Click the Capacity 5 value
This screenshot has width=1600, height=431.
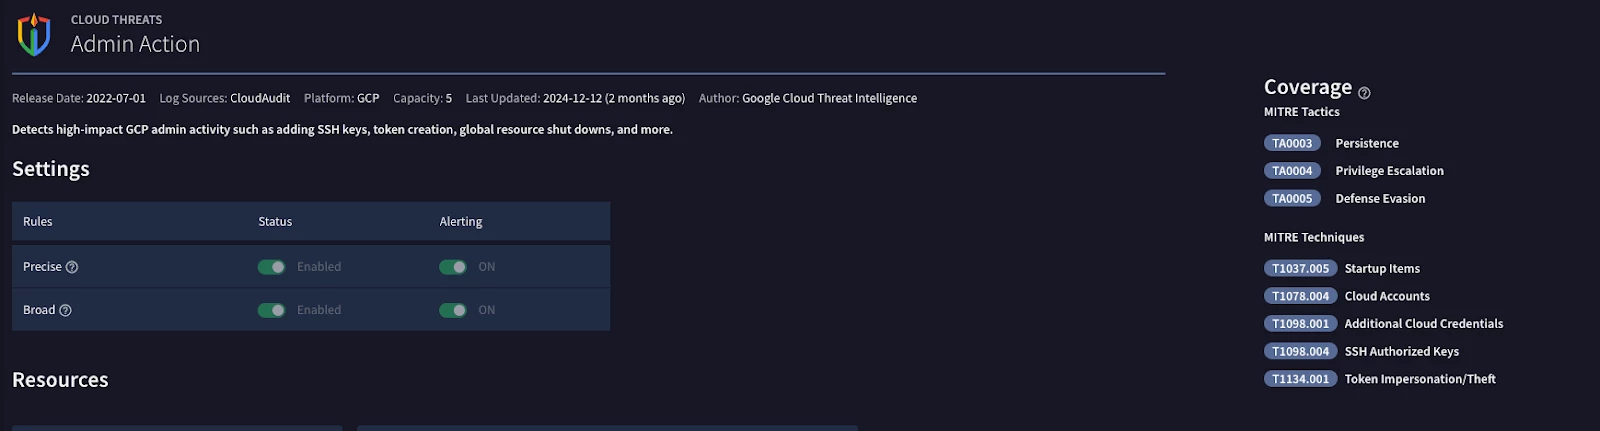click(449, 98)
